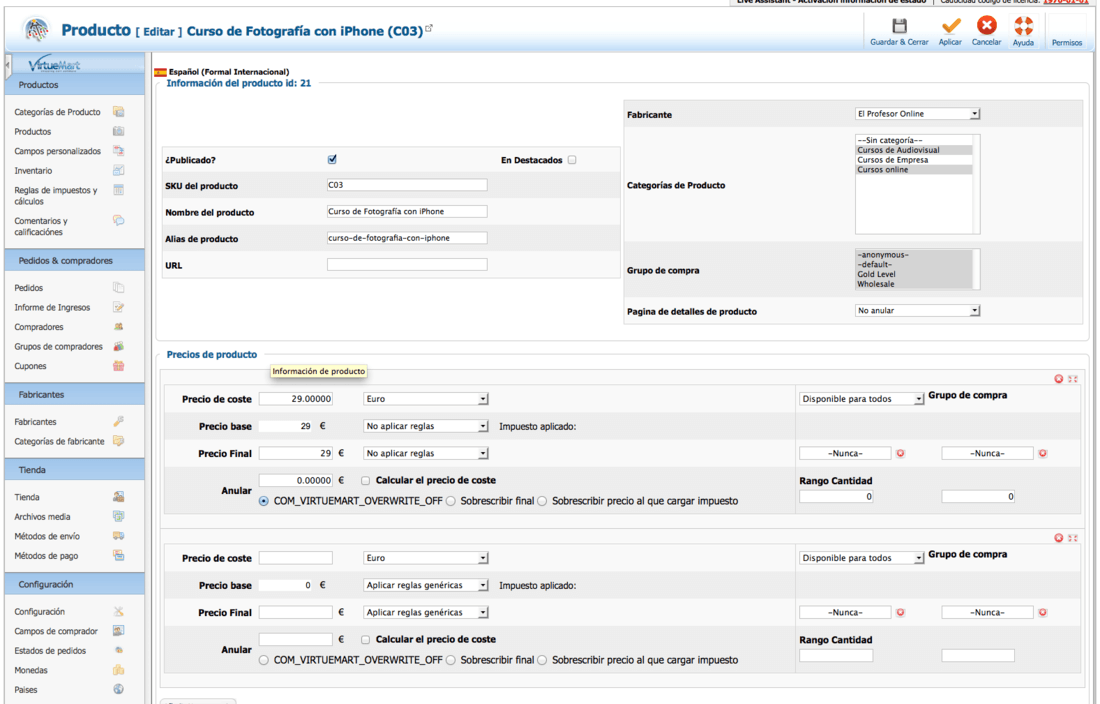Click the Reglas de impuestos icon

pos(119,190)
